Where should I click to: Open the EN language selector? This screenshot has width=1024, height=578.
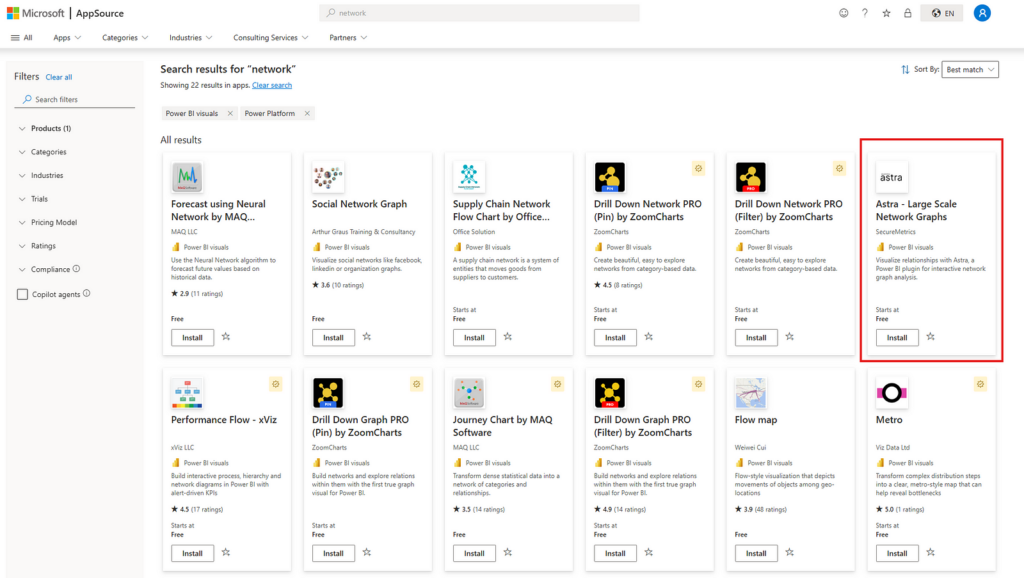pyautogui.click(x=942, y=13)
